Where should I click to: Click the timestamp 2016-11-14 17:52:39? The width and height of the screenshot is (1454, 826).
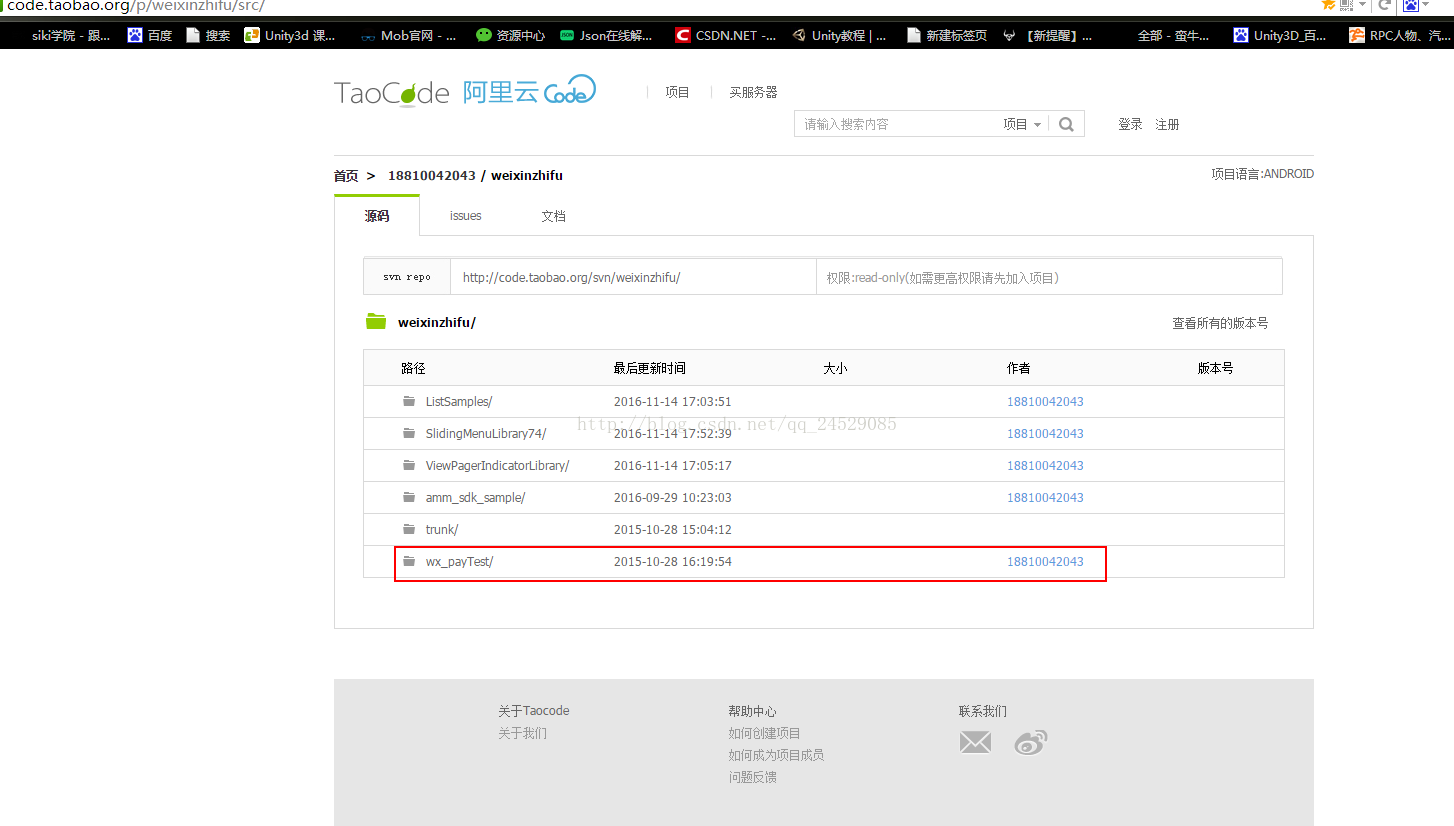673,433
